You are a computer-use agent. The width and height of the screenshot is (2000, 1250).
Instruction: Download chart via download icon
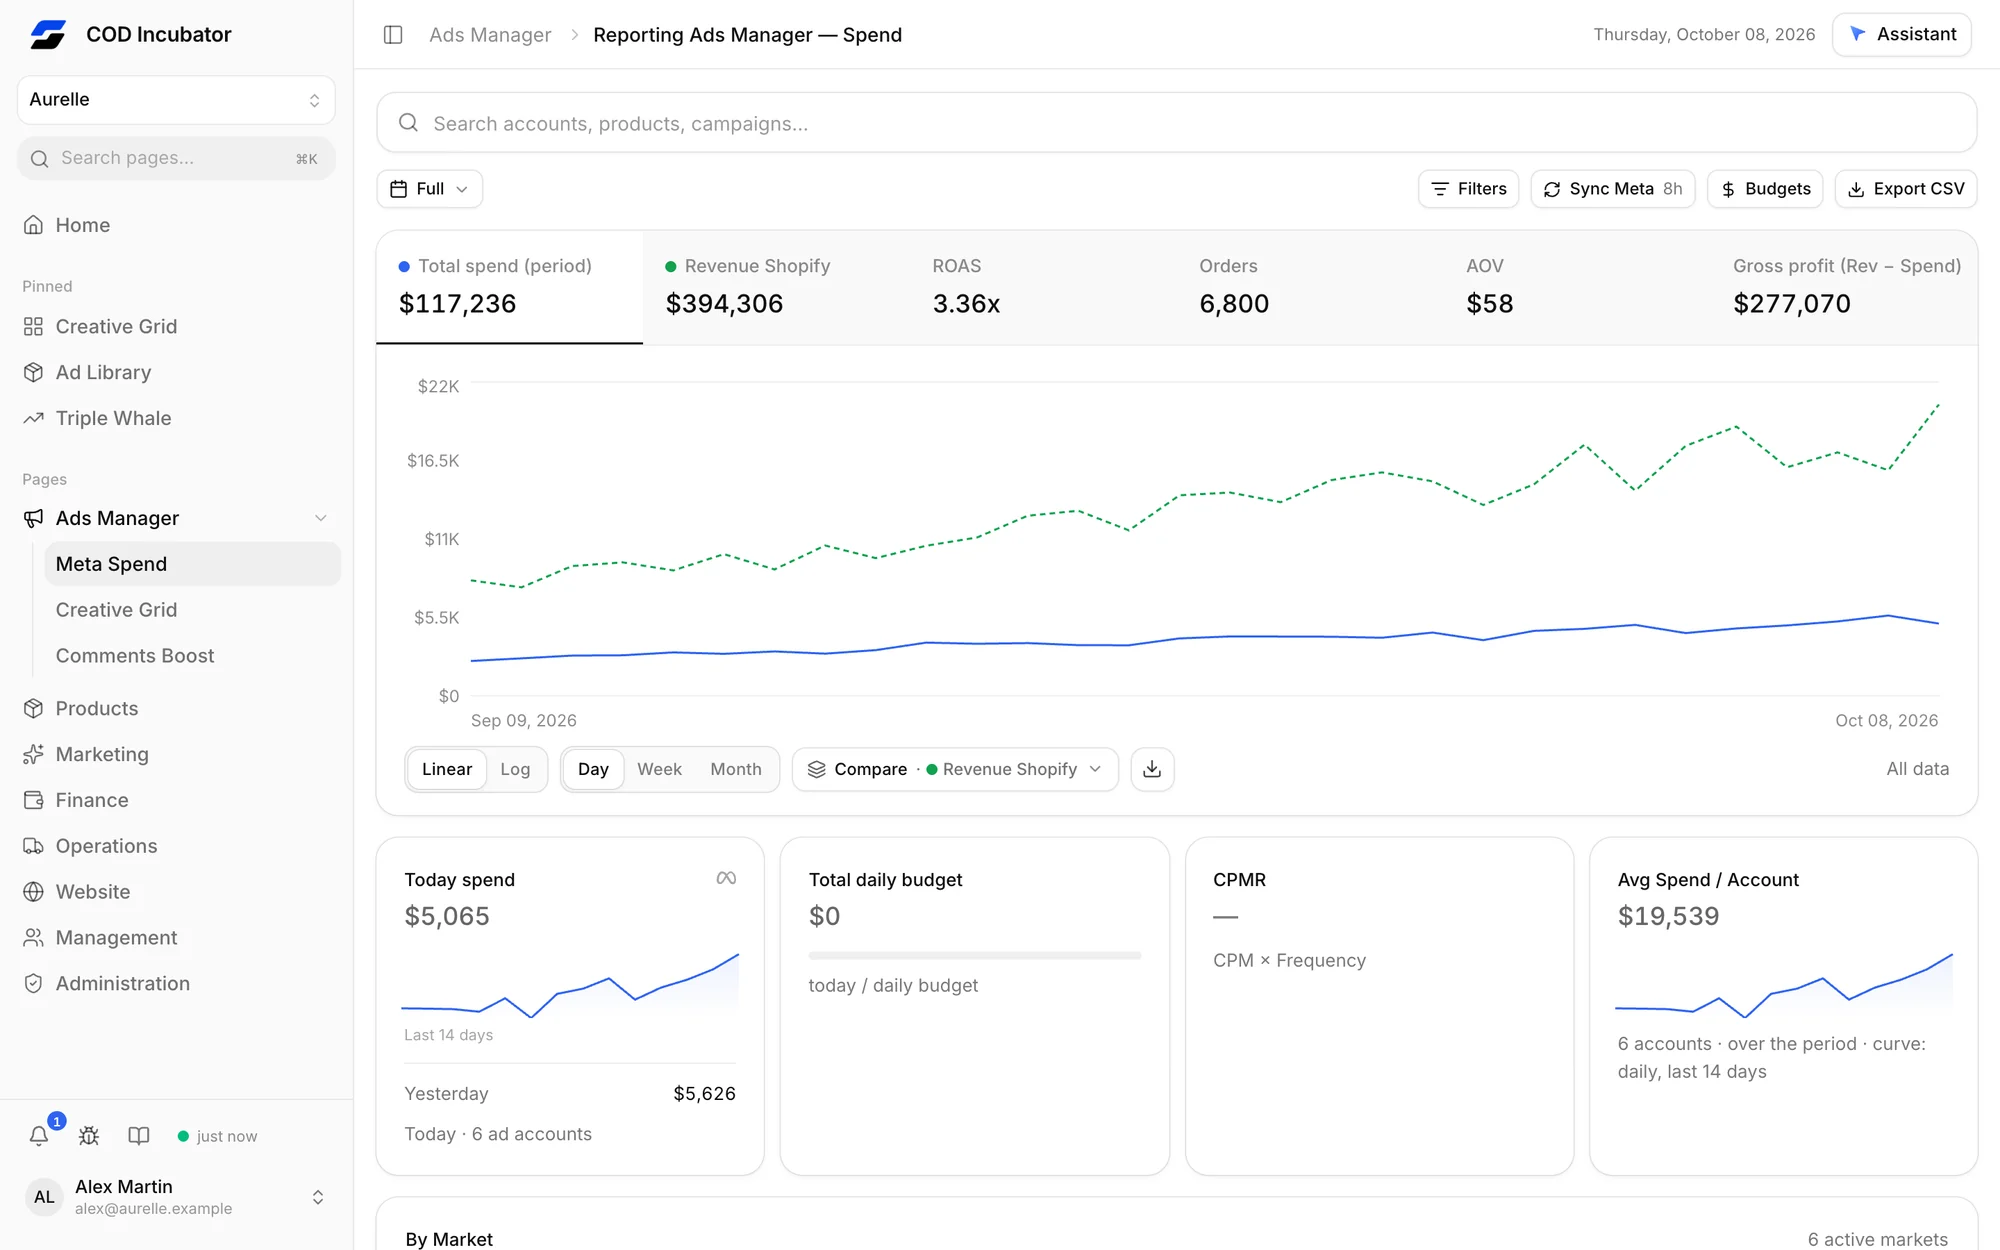tap(1152, 769)
